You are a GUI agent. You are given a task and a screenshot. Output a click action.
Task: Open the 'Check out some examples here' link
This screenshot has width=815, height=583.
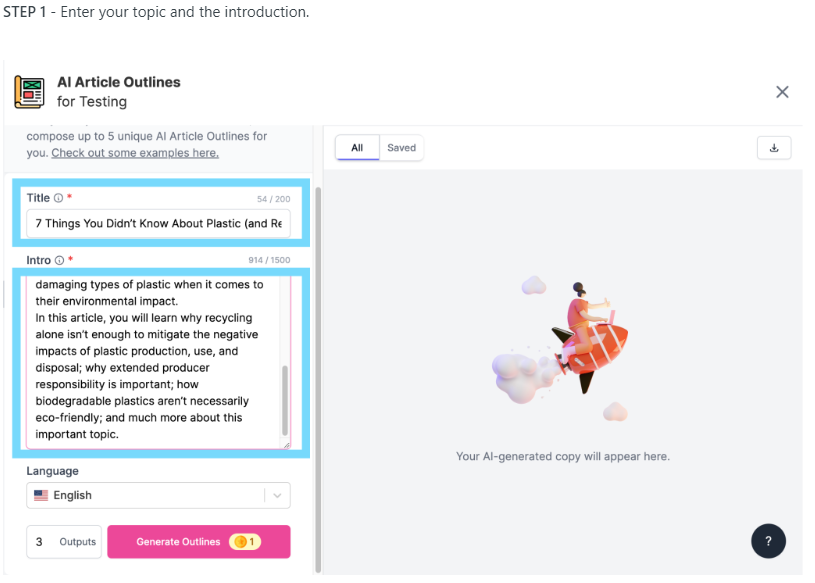[135, 153]
